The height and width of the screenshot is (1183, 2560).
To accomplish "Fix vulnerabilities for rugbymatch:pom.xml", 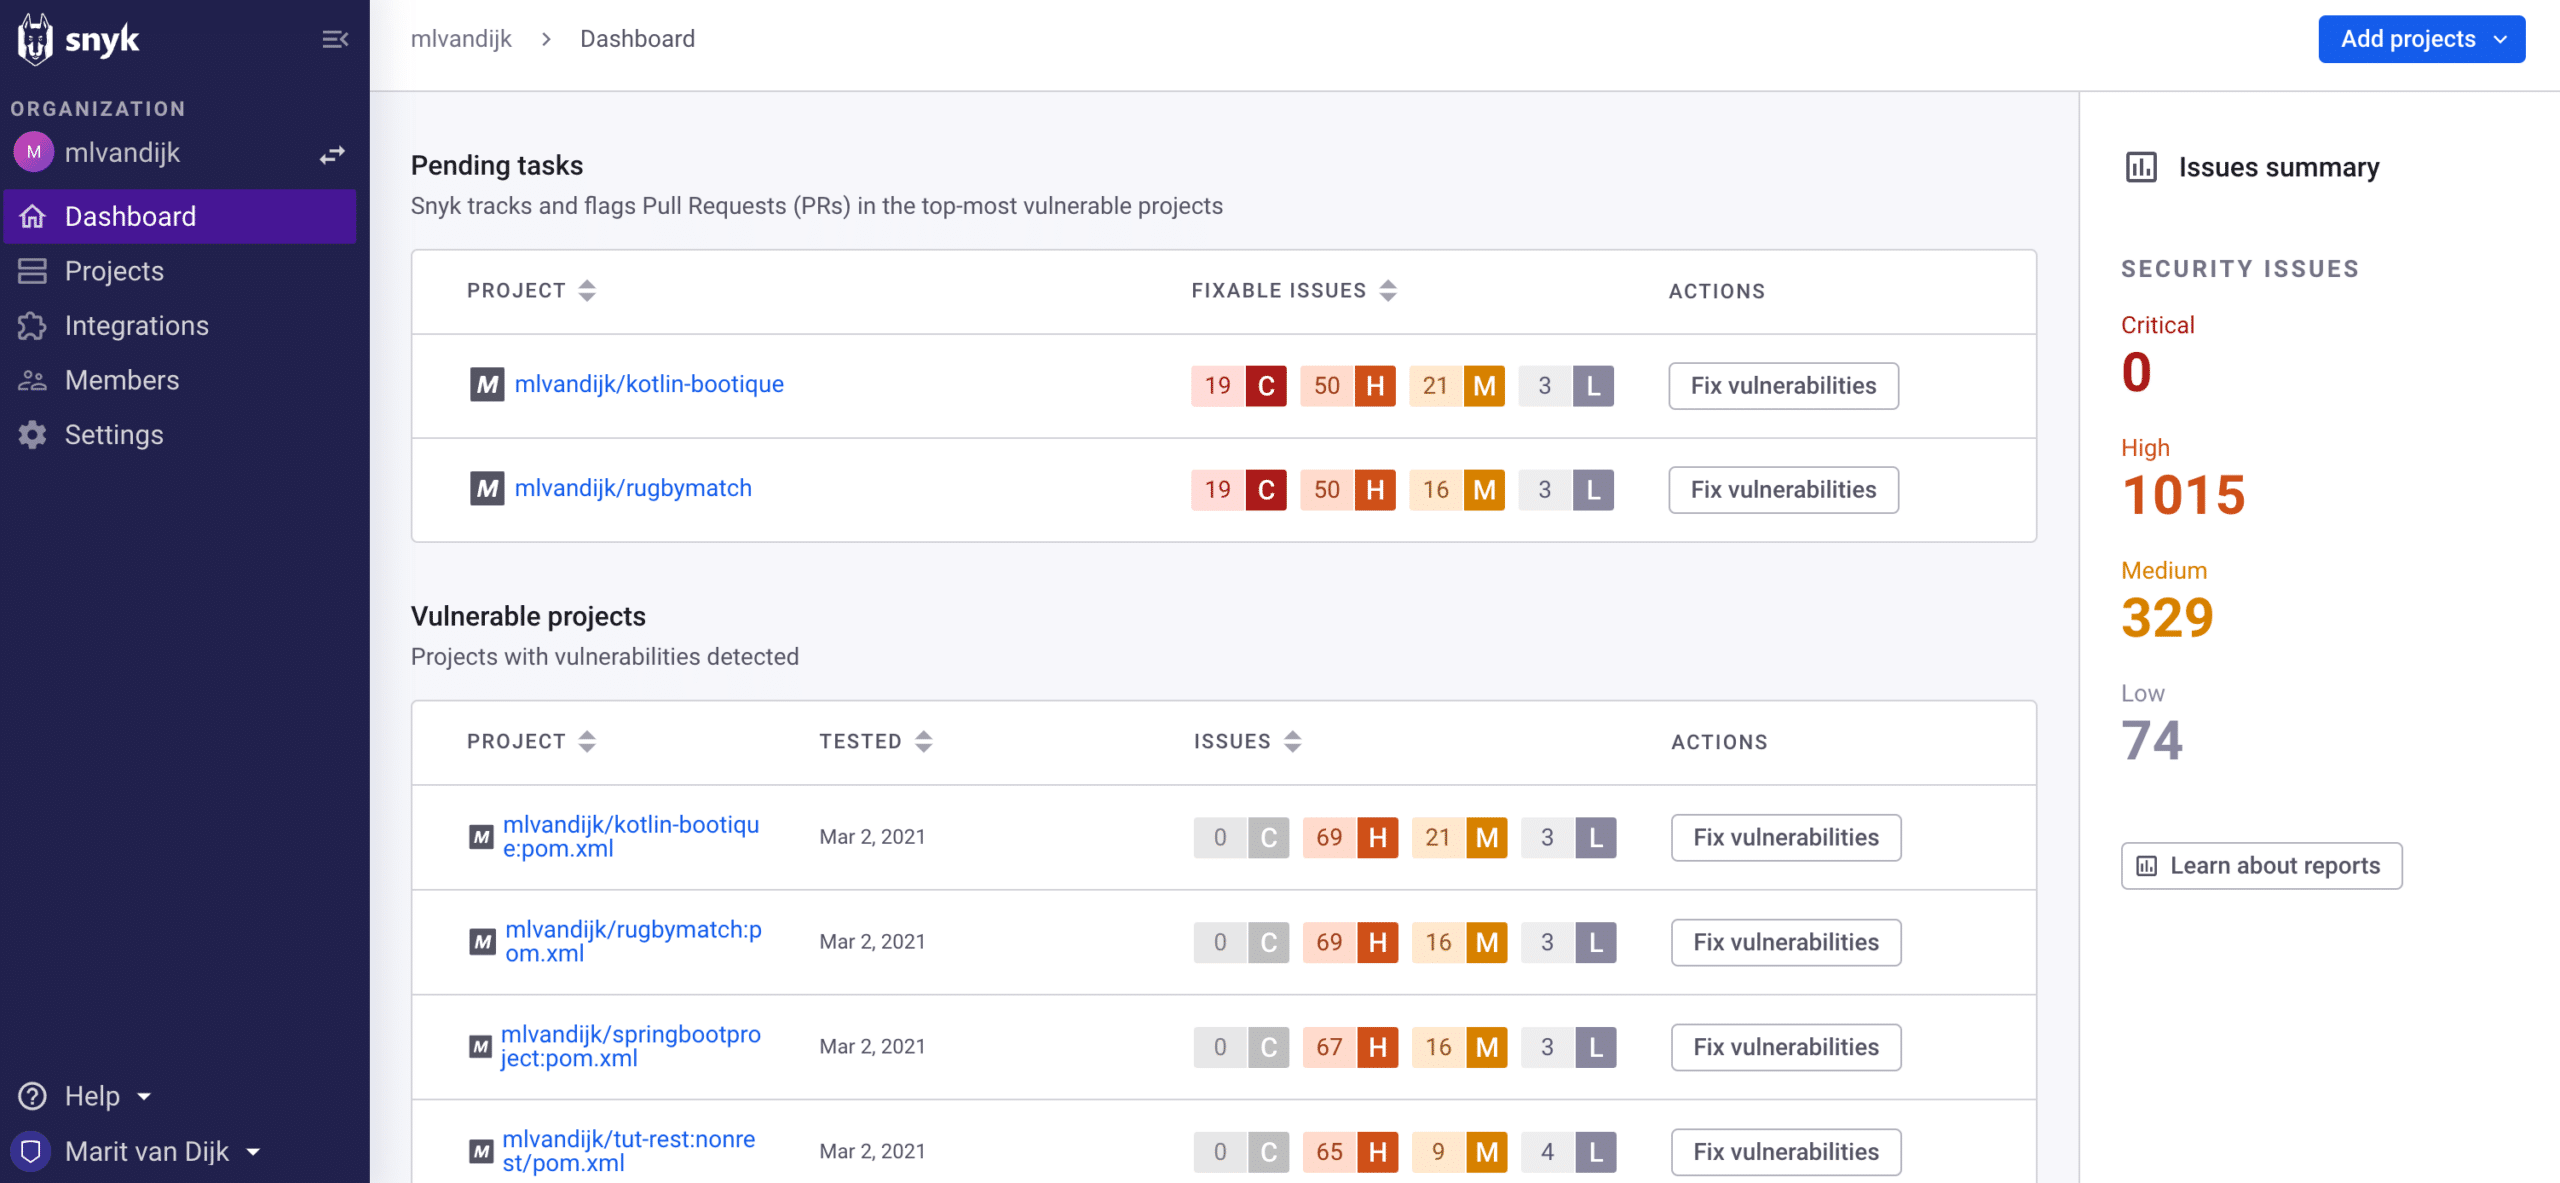I will [x=1786, y=943].
